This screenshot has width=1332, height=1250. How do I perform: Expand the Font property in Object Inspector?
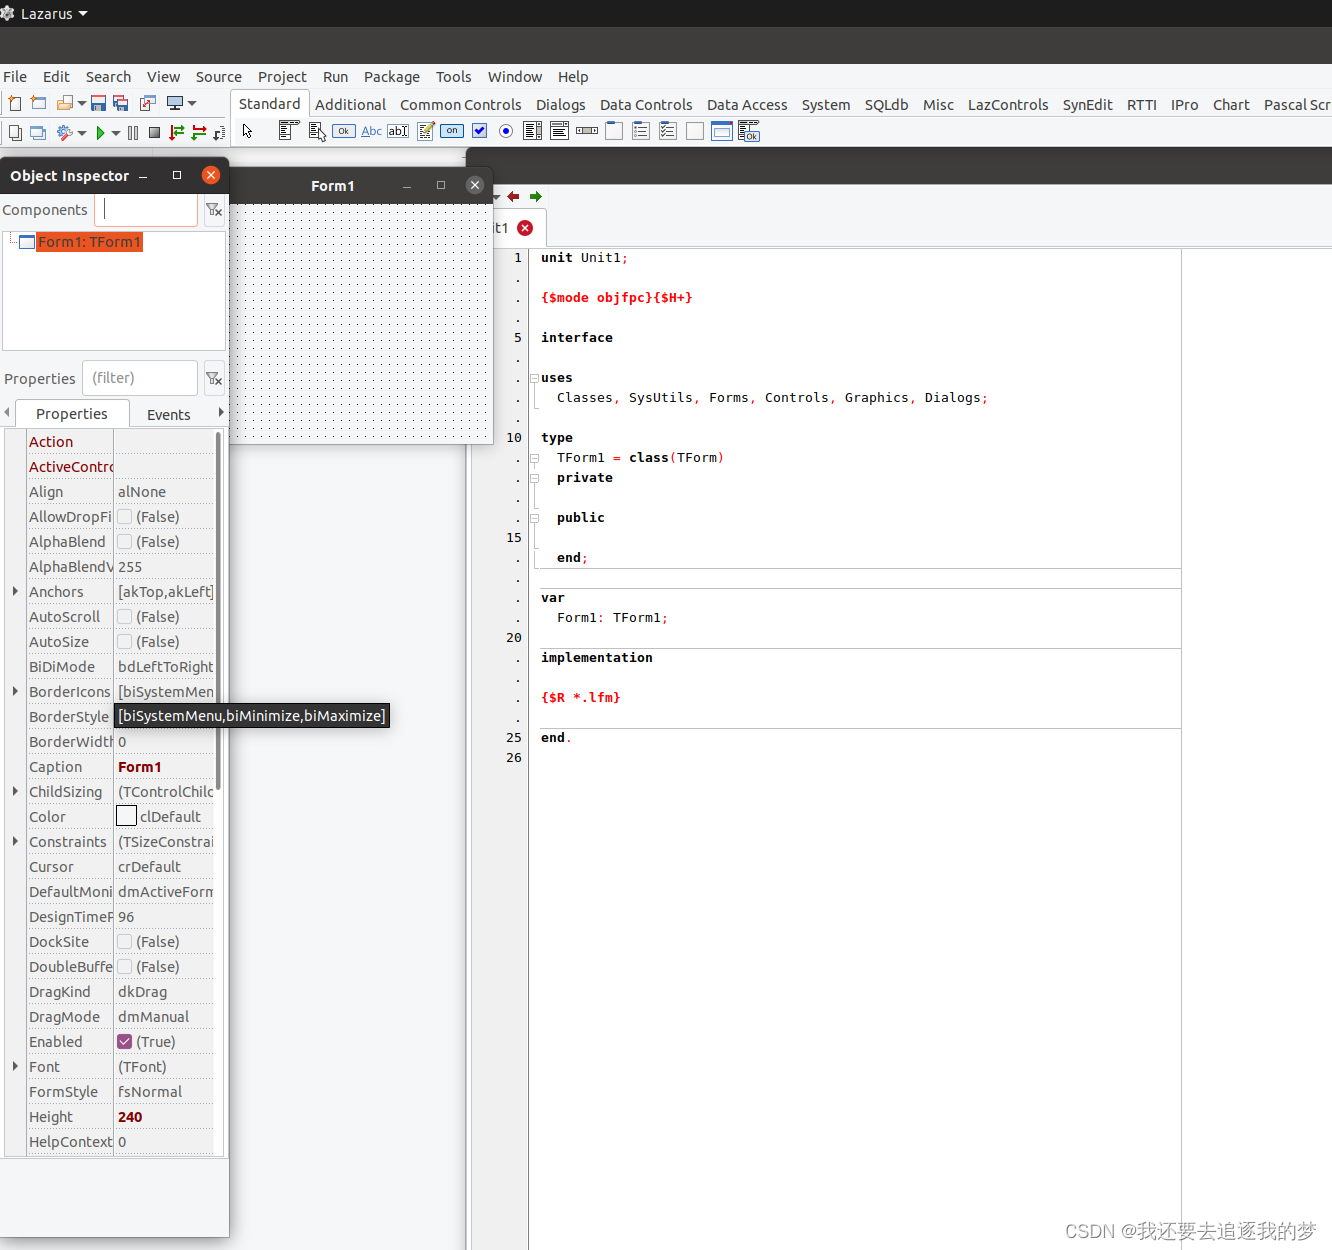tap(14, 1066)
